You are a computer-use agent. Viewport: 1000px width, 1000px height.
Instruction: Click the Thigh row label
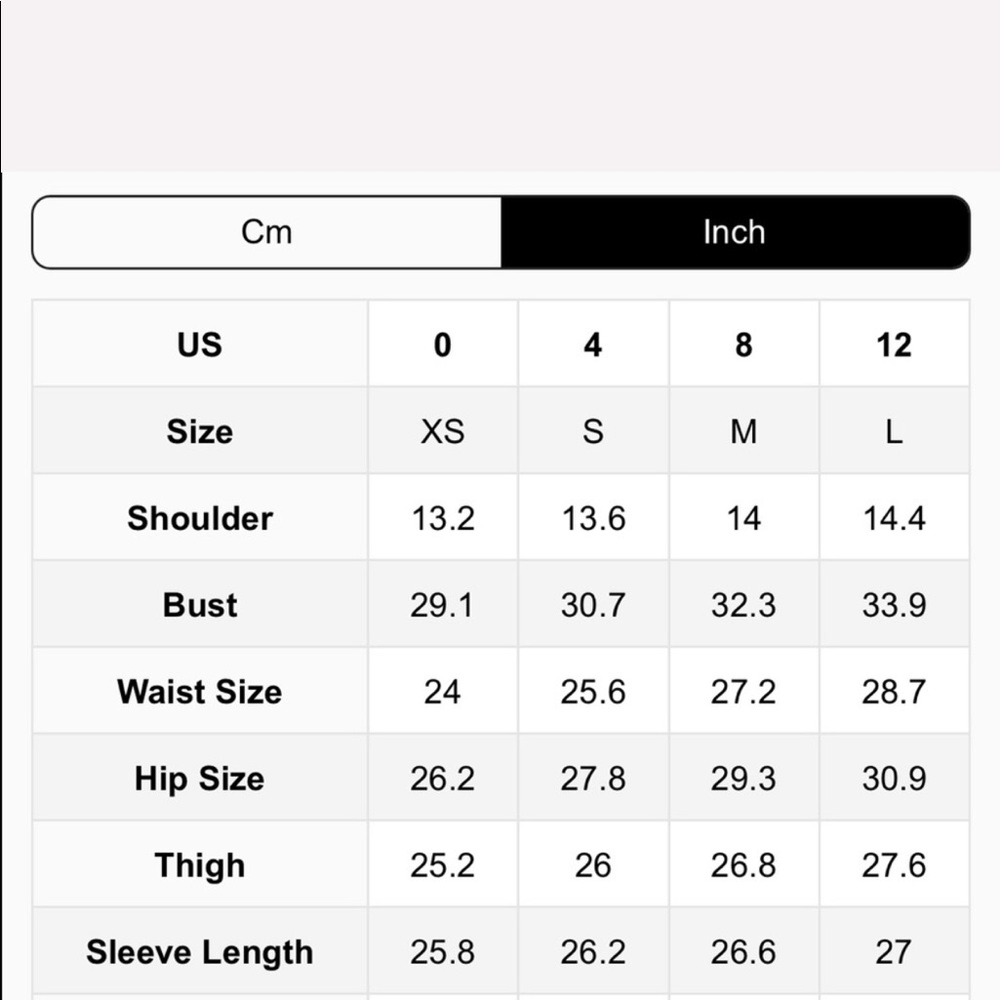point(200,866)
